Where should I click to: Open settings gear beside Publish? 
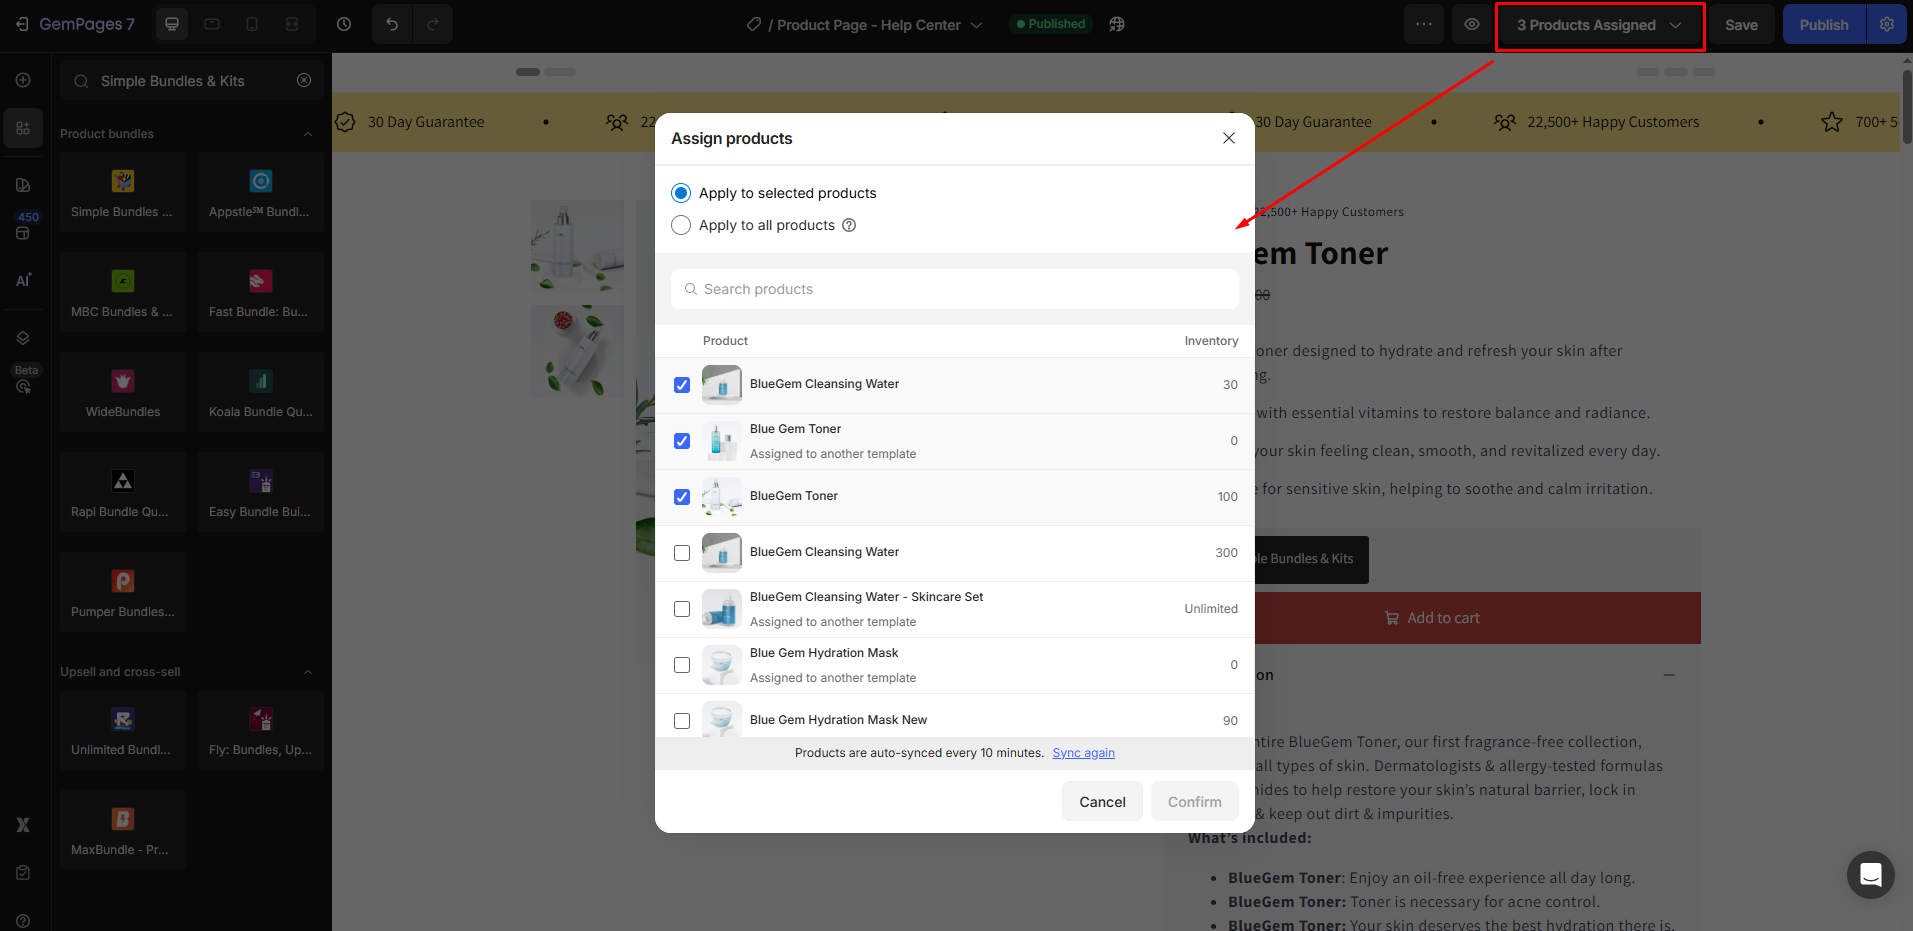pos(1887,24)
